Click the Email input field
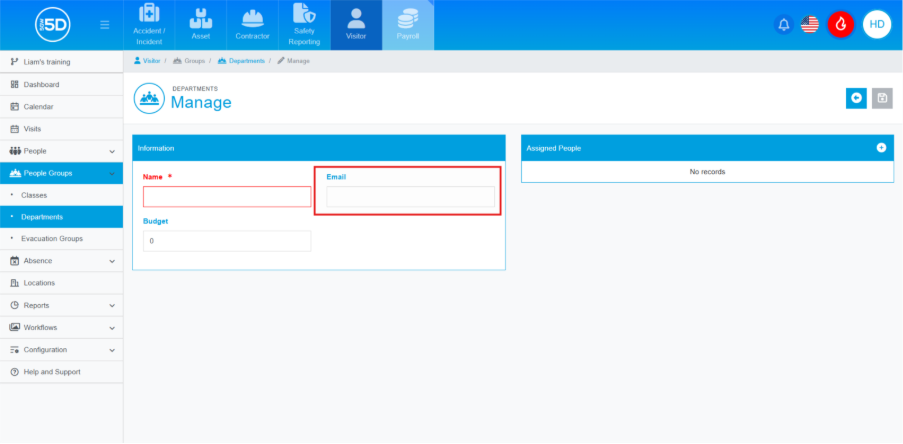Screen dimensions: 903x444 [x=410, y=197]
